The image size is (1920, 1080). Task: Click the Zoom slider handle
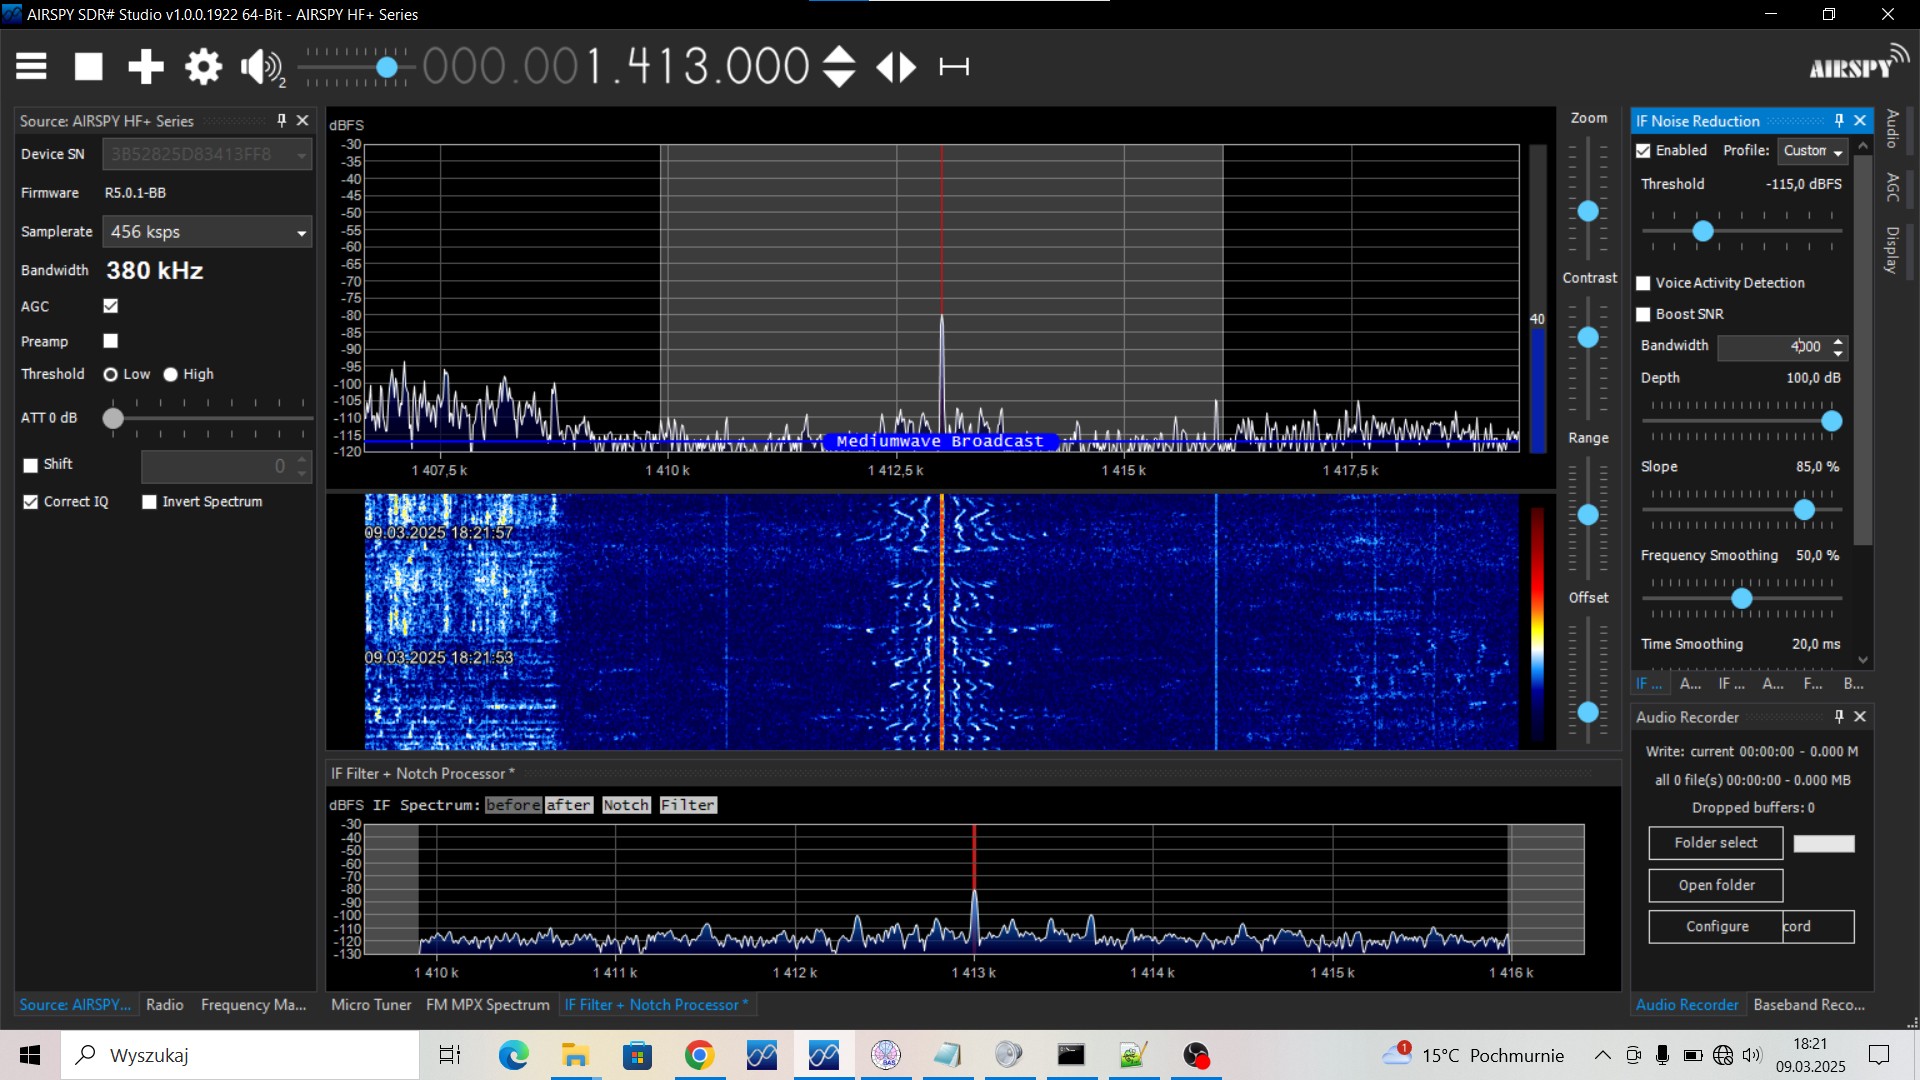[1588, 212]
